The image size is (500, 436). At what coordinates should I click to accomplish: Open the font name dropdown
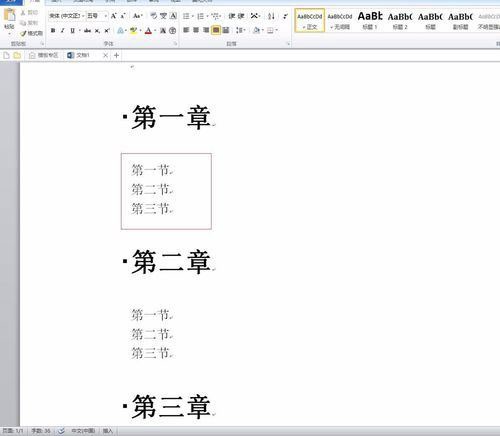click(x=66, y=16)
